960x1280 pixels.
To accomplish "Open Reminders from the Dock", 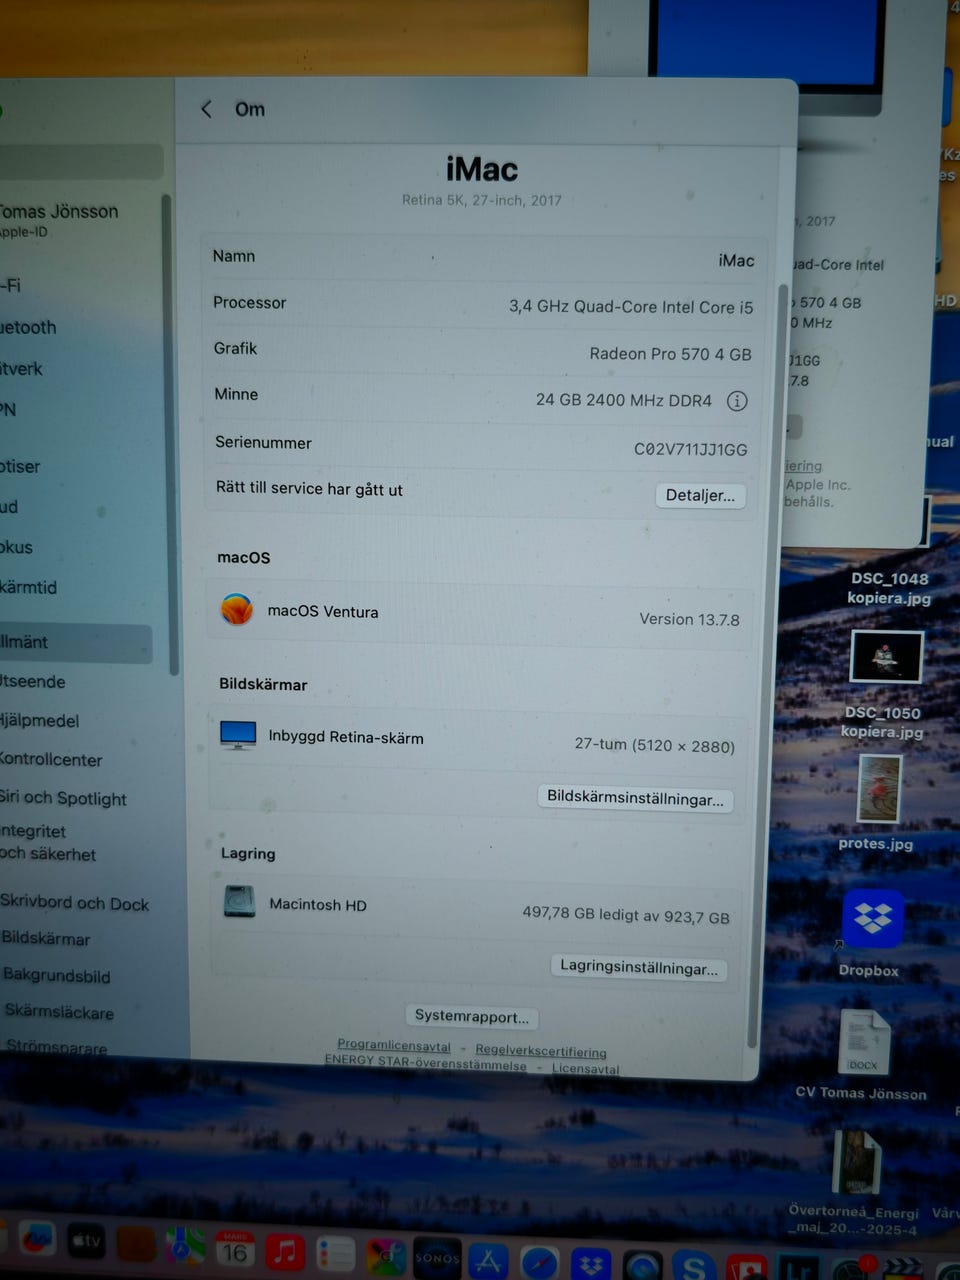I will pyautogui.click(x=335, y=1254).
